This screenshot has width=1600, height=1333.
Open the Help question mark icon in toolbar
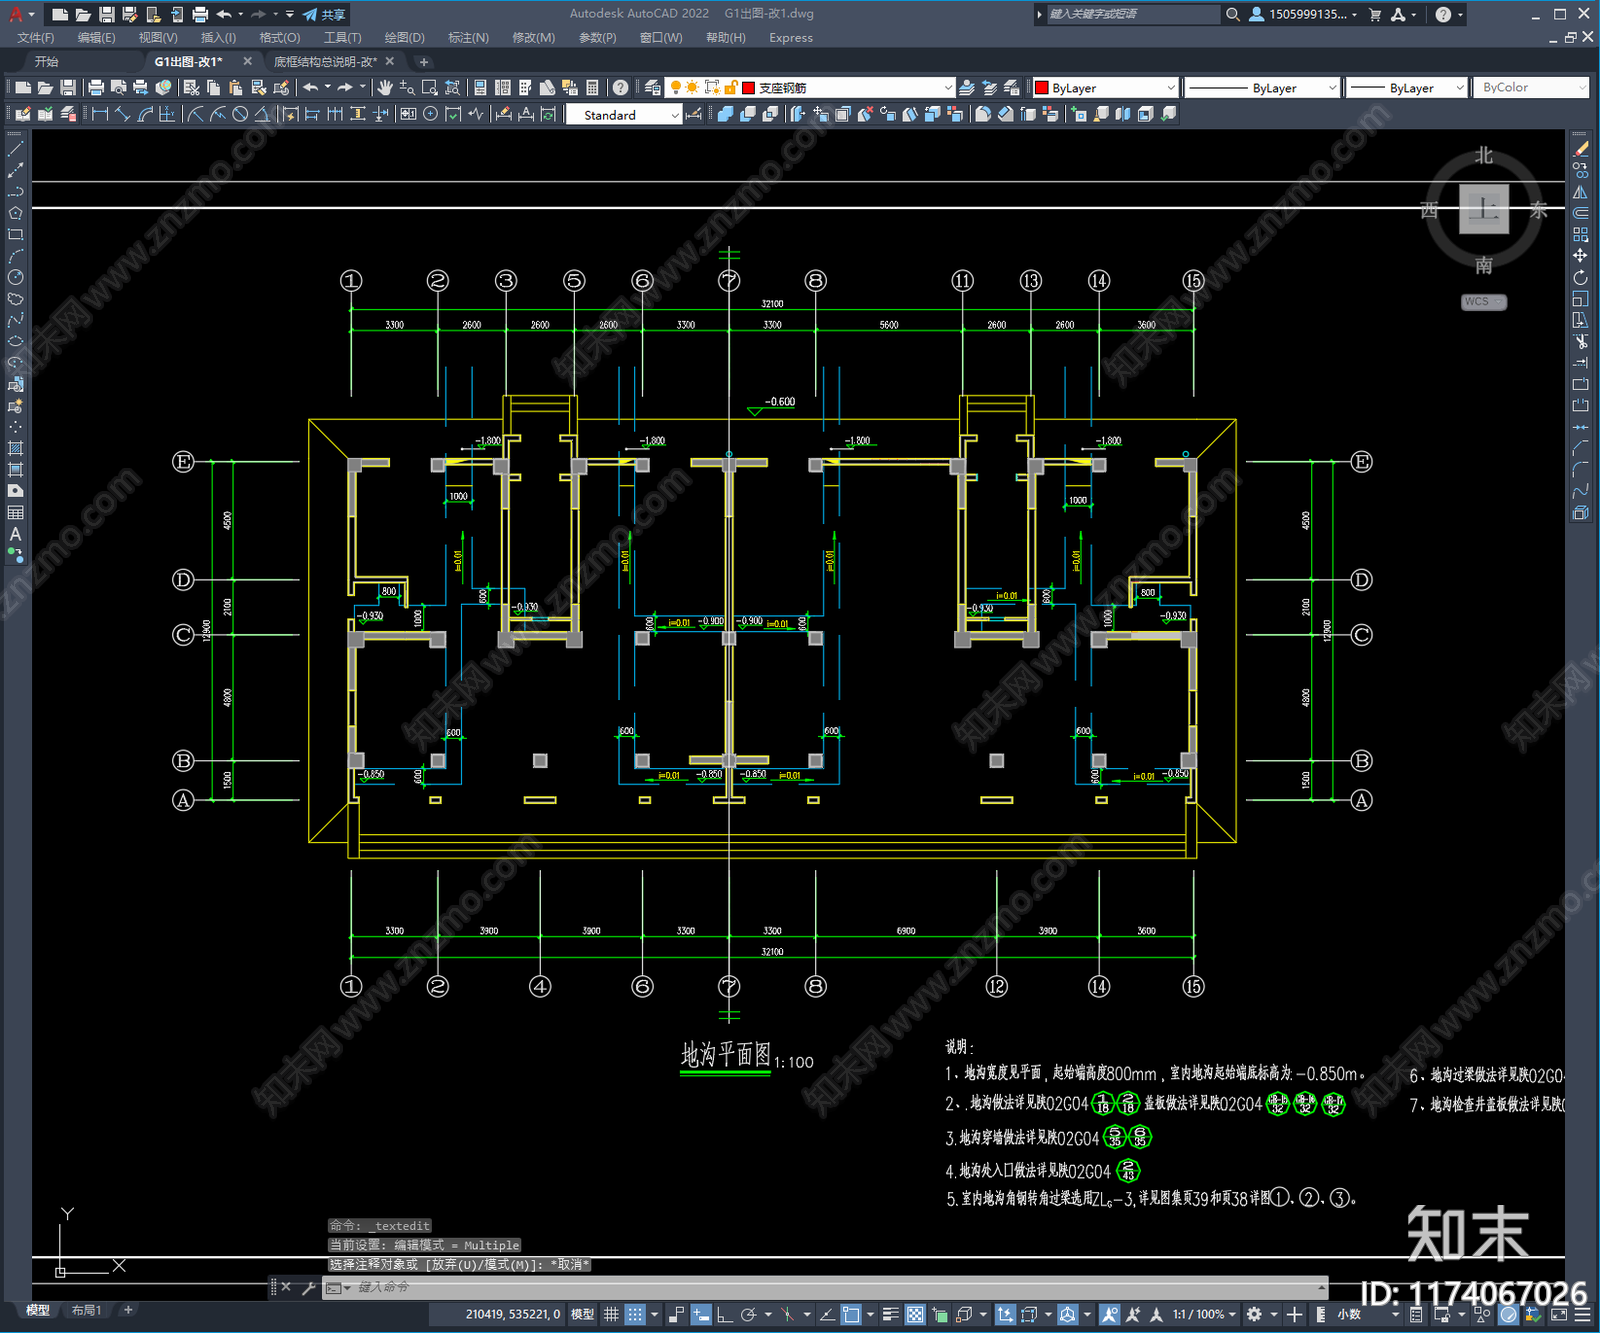click(621, 88)
